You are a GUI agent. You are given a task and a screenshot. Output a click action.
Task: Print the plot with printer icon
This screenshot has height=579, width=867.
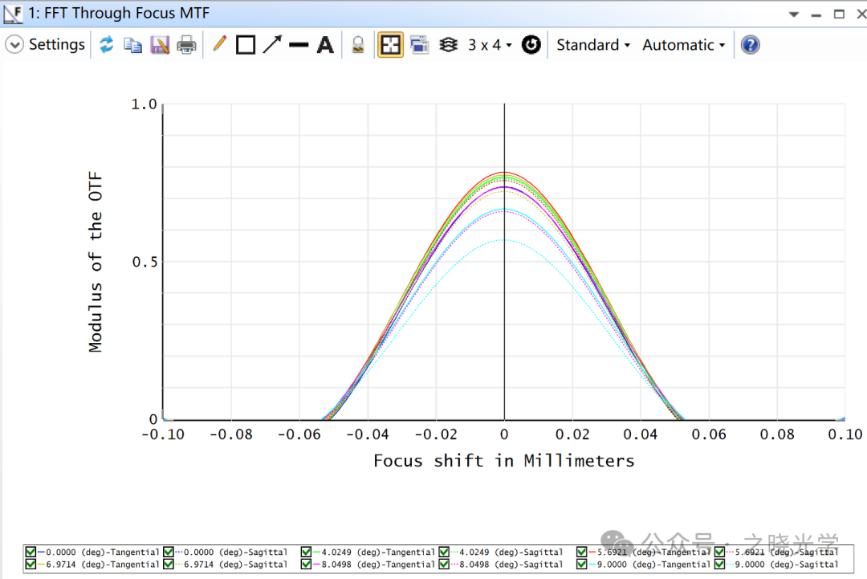187,45
